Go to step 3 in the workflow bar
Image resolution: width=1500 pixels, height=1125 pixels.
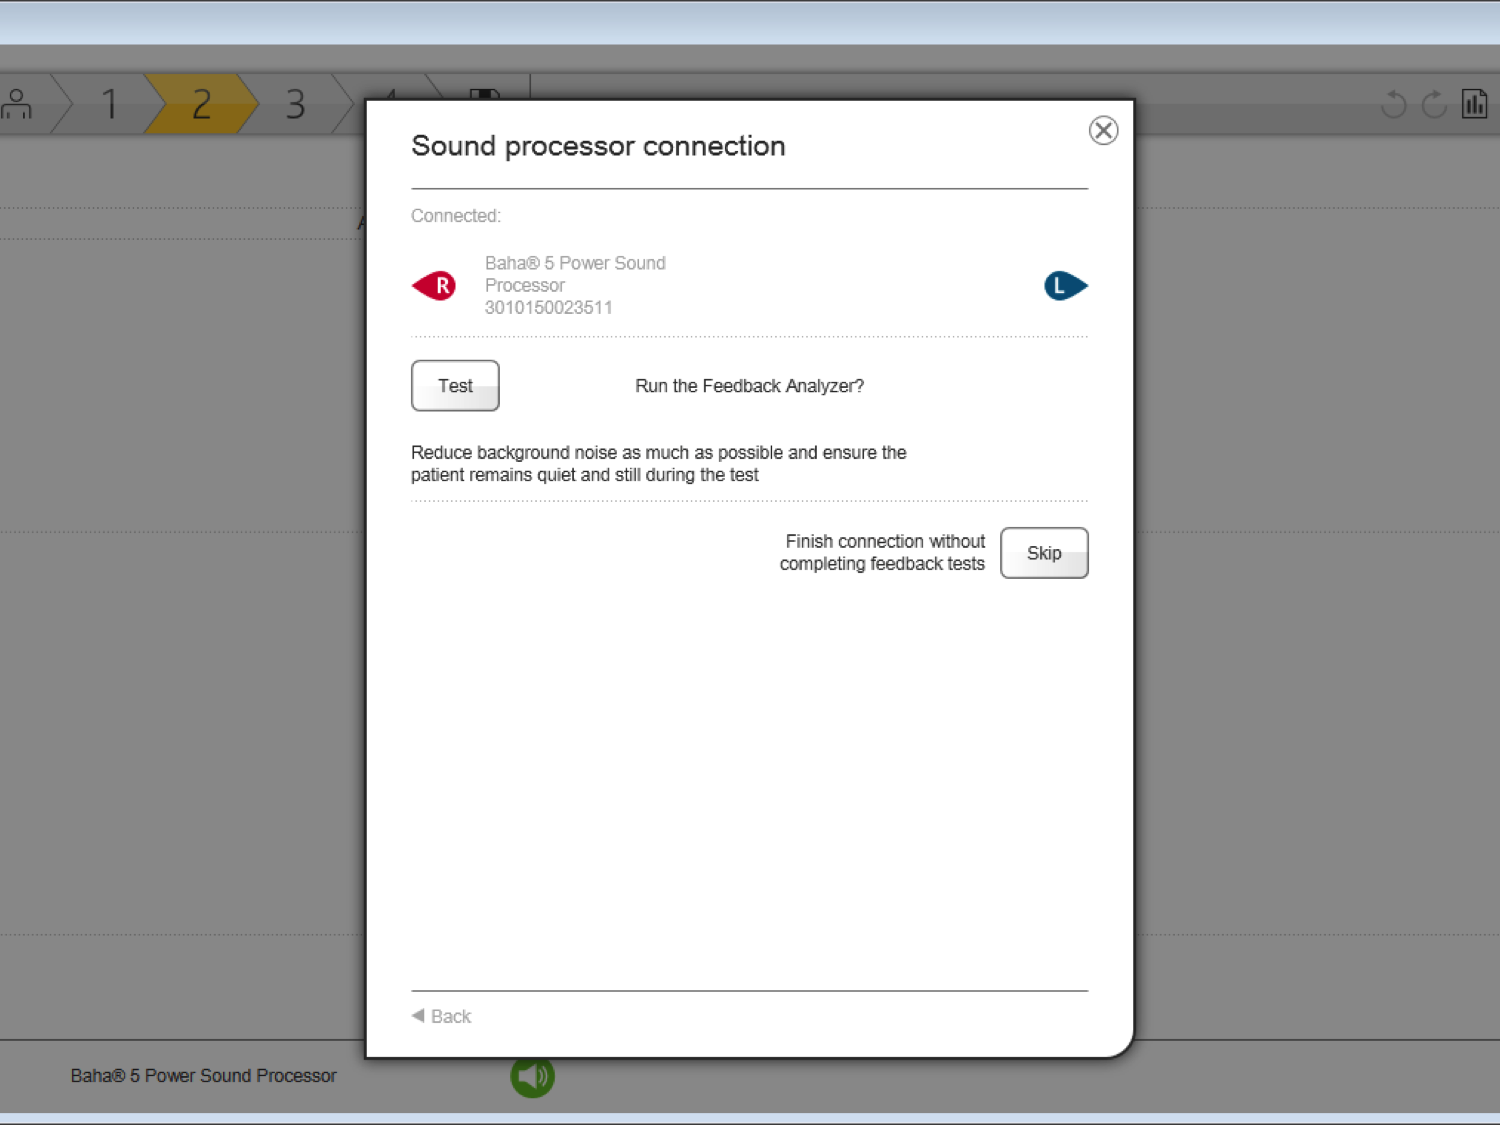(x=295, y=104)
